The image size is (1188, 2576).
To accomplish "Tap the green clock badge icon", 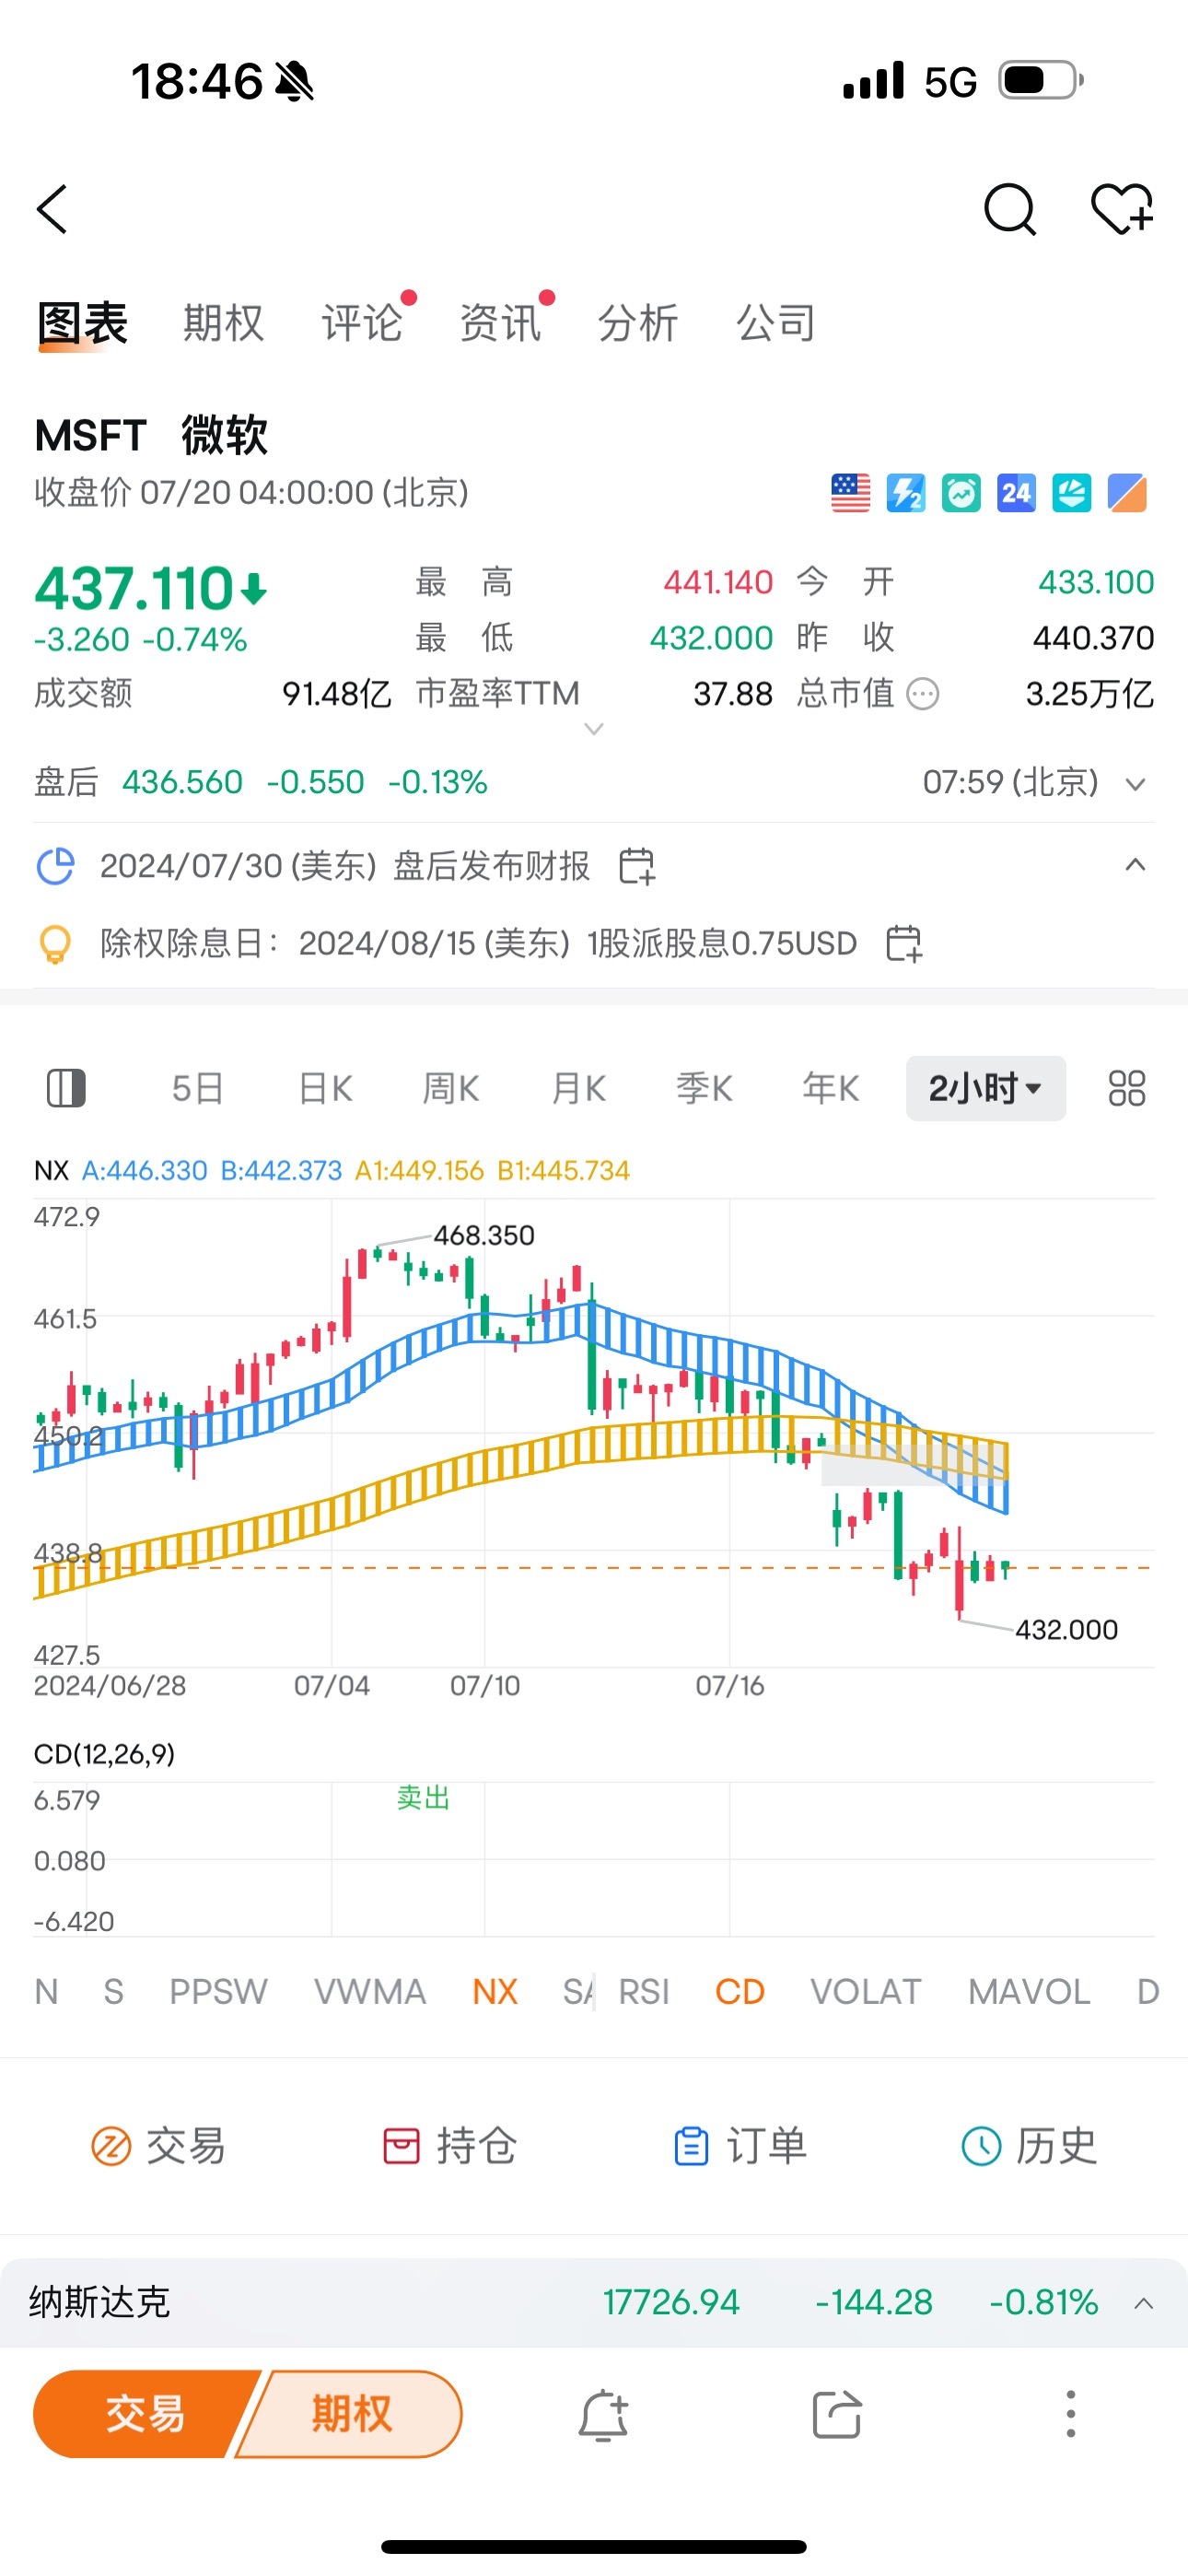I will point(961,493).
